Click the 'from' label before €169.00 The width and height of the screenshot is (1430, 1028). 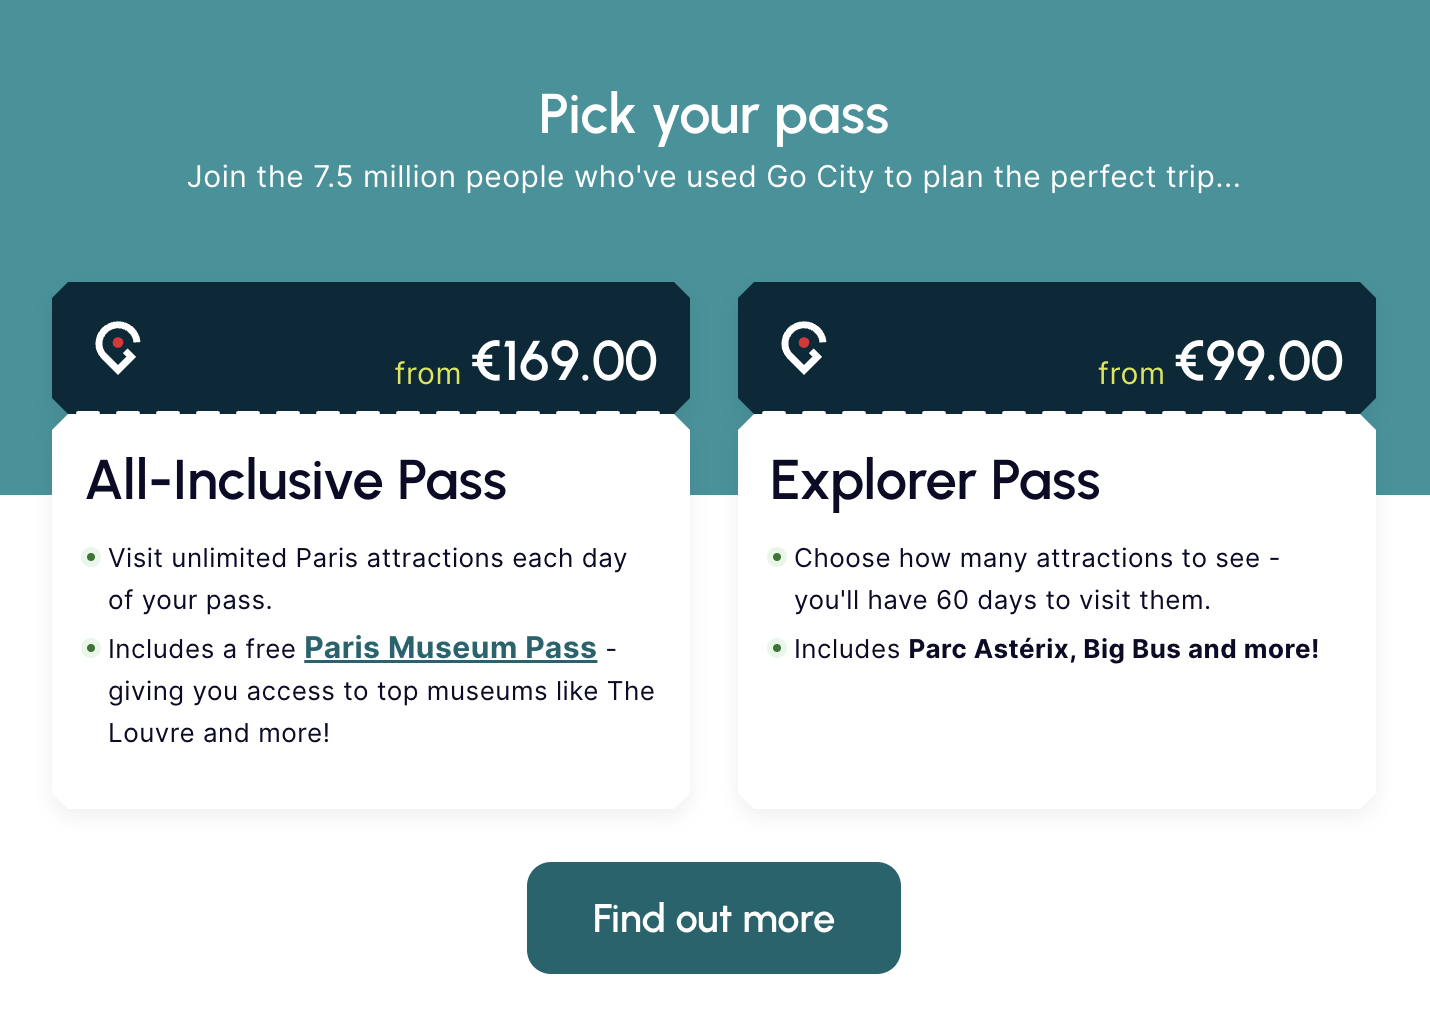[427, 373]
